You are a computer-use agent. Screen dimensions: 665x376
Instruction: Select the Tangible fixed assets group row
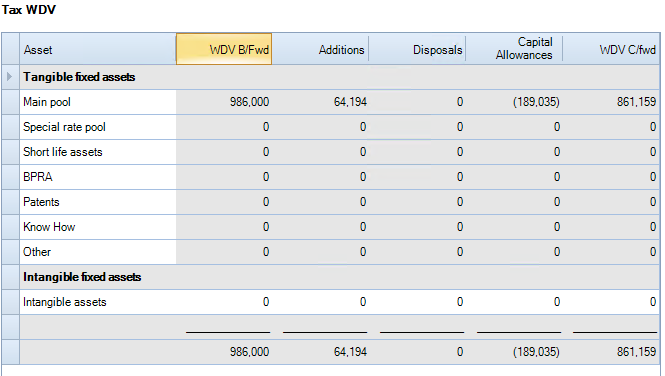339,77
